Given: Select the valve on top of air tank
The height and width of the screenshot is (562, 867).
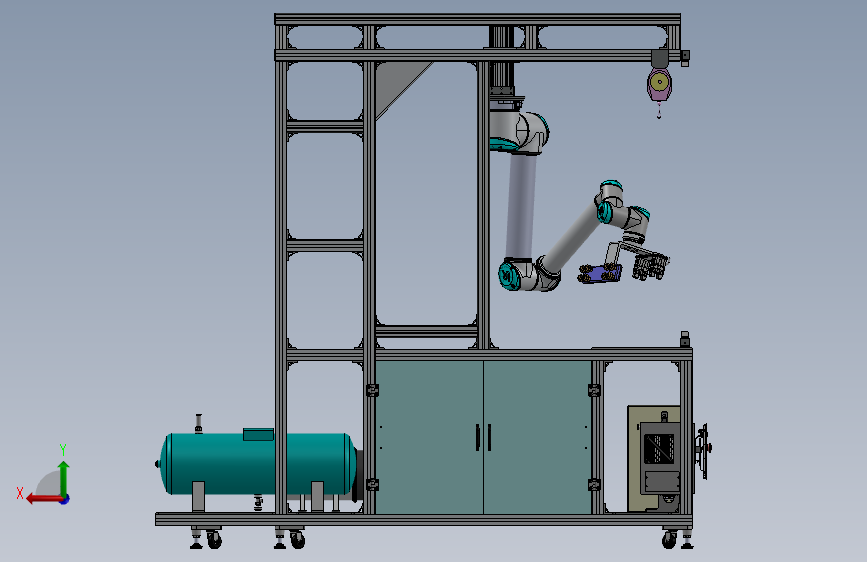Looking at the screenshot, I should click(199, 424).
